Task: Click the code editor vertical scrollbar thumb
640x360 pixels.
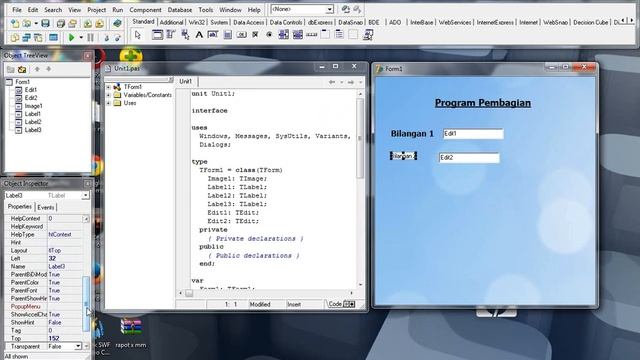Action: (360, 138)
